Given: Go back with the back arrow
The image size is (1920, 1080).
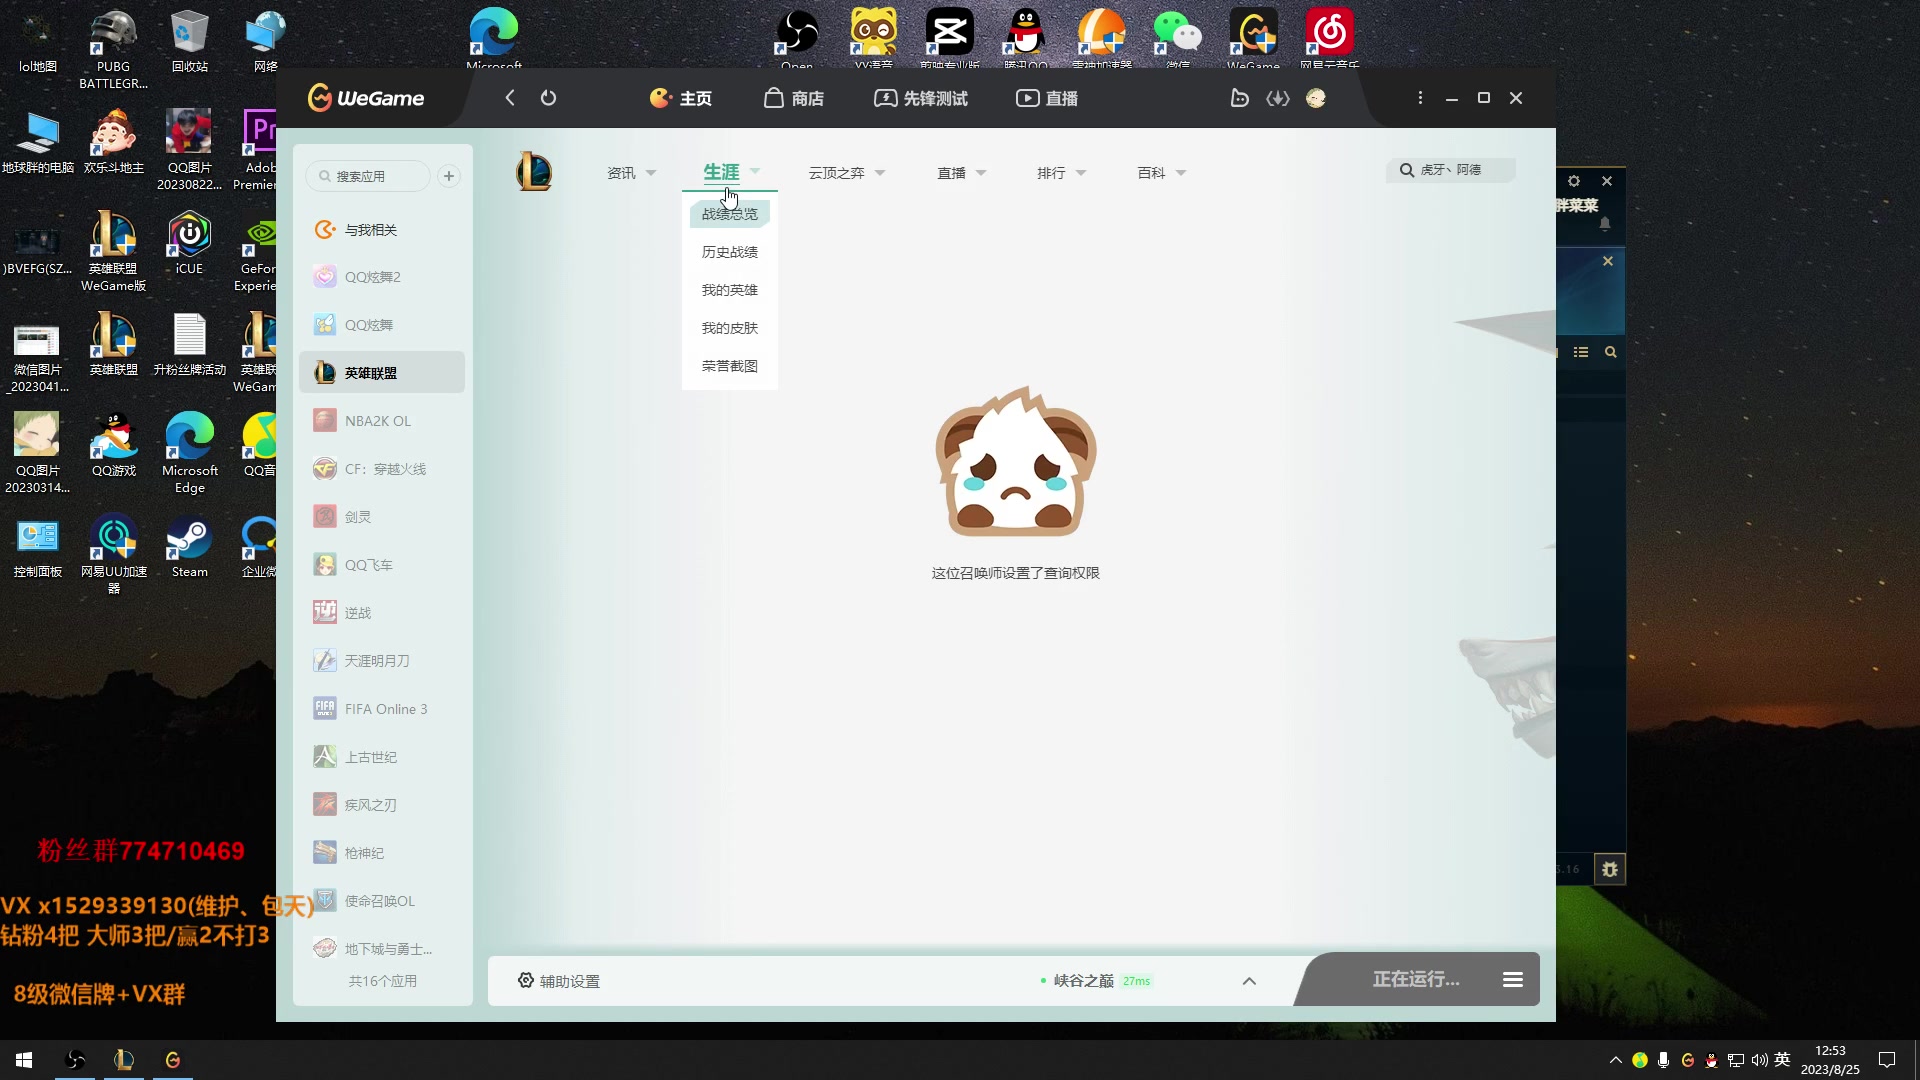Looking at the screenshot, I should tap(510, 98).
